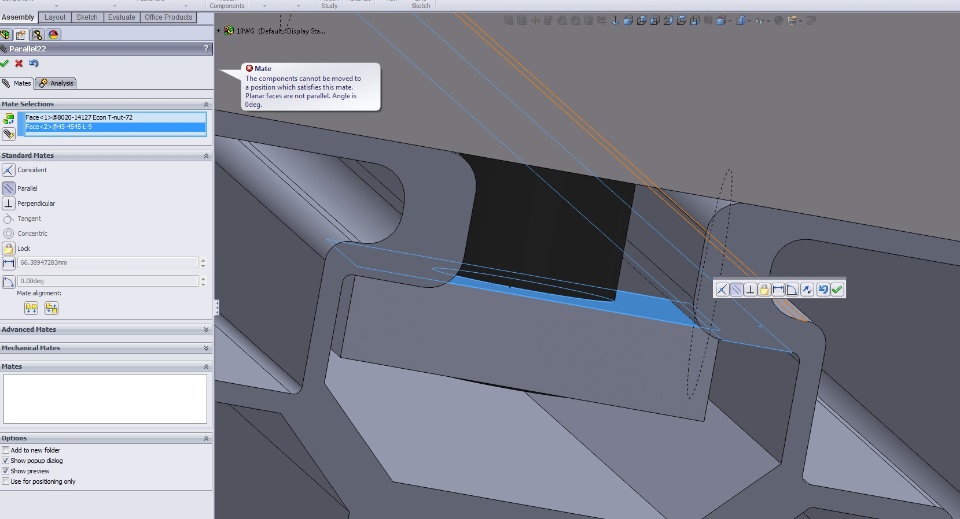Flip mate alignment in the floating toolbar
The height and width of the screenshot is (519, 960).
[807, 289]
